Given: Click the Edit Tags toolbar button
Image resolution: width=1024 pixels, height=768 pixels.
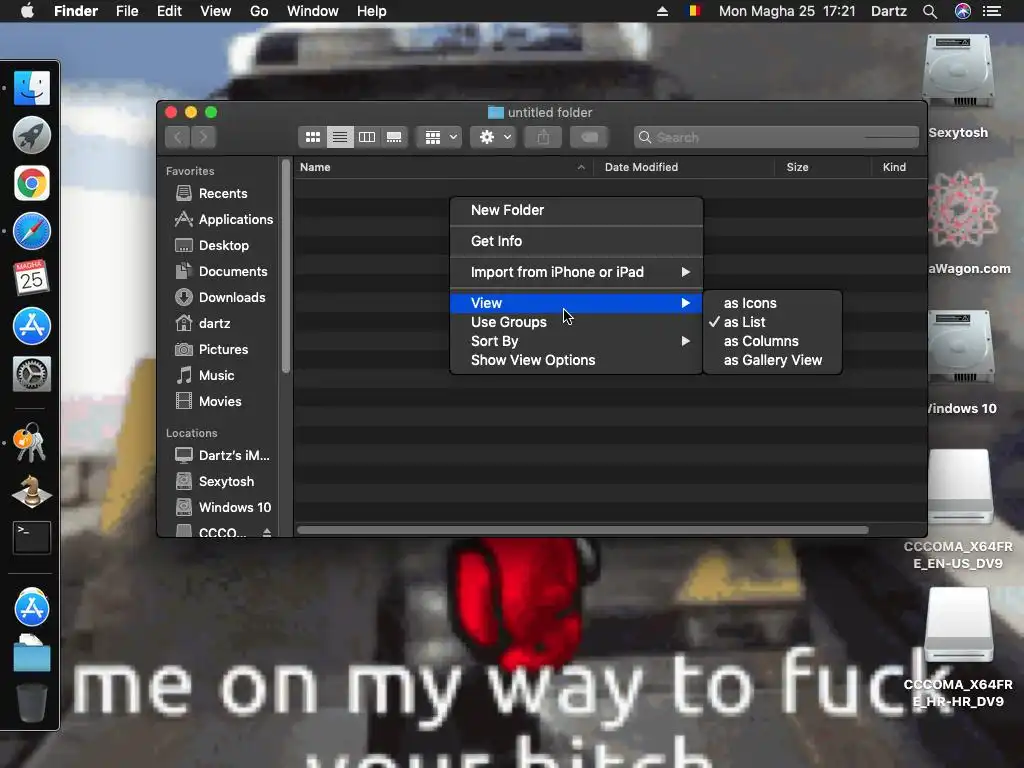Looking at the screenshot, I should pos(589,137).
